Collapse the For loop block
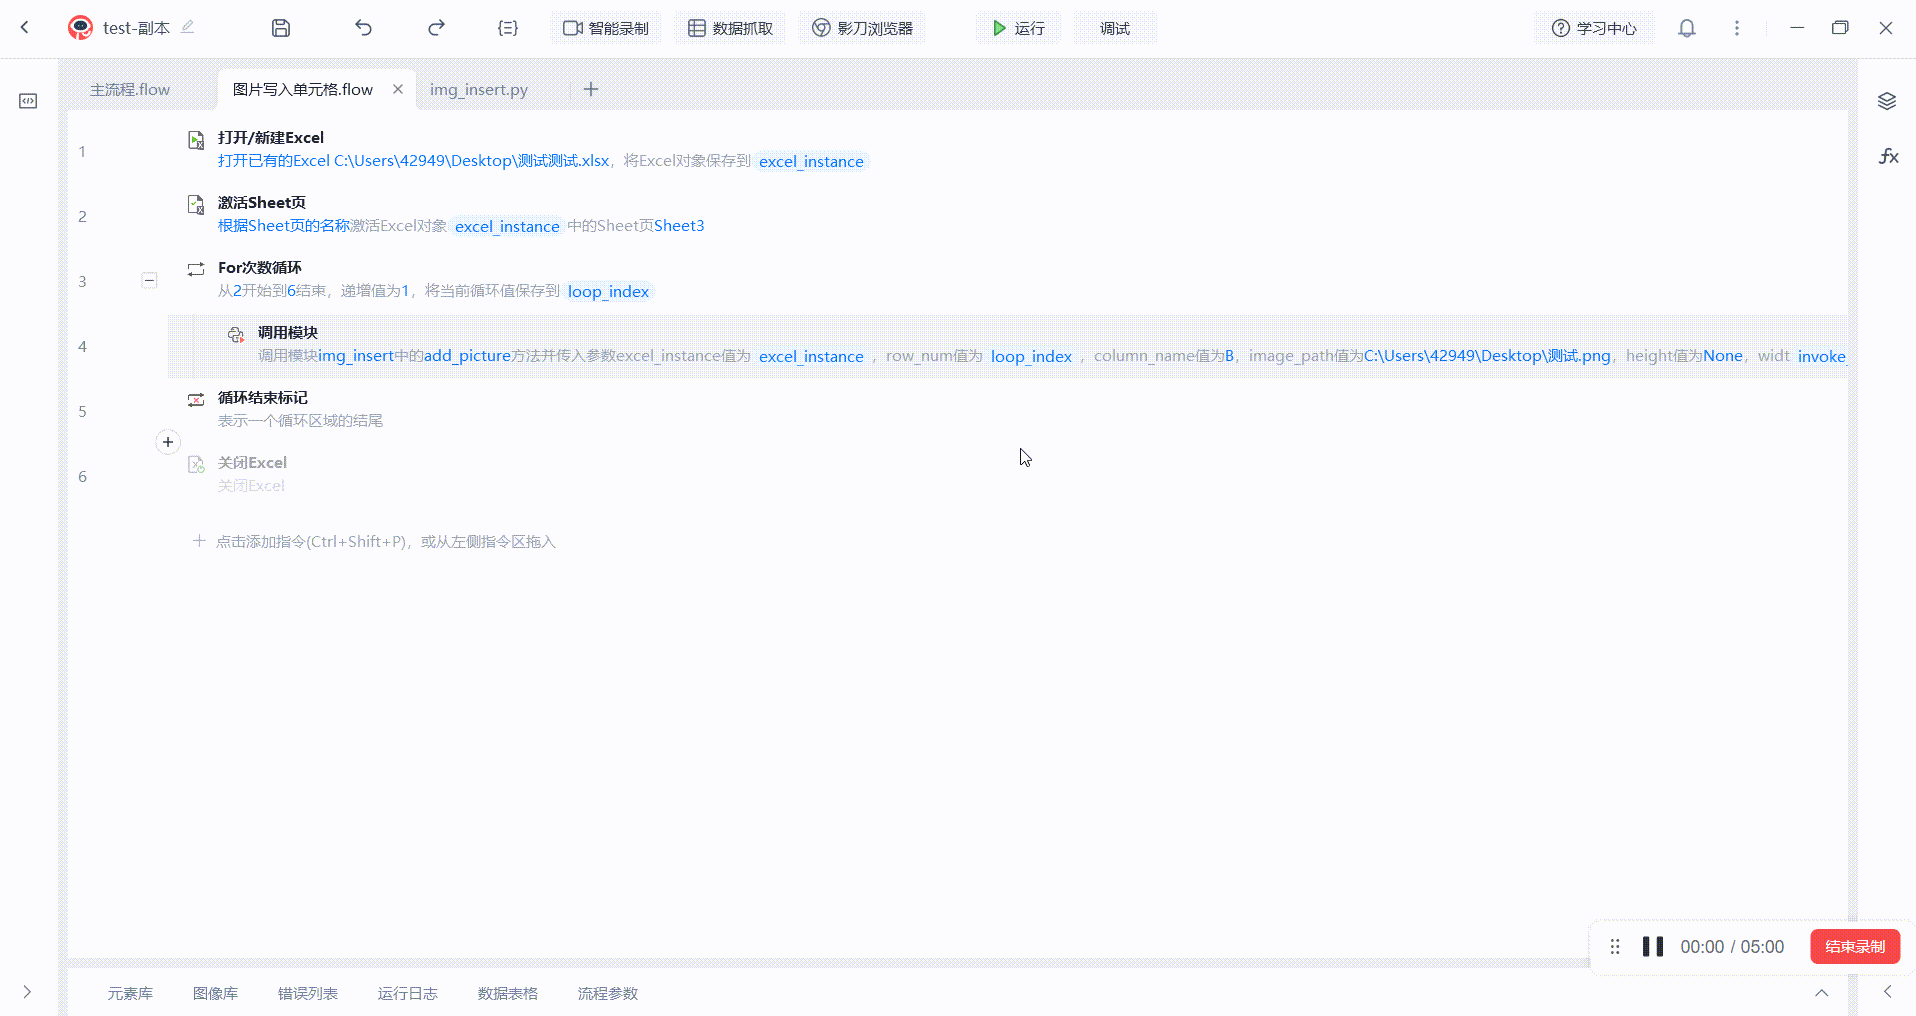 tap(149, 281)
